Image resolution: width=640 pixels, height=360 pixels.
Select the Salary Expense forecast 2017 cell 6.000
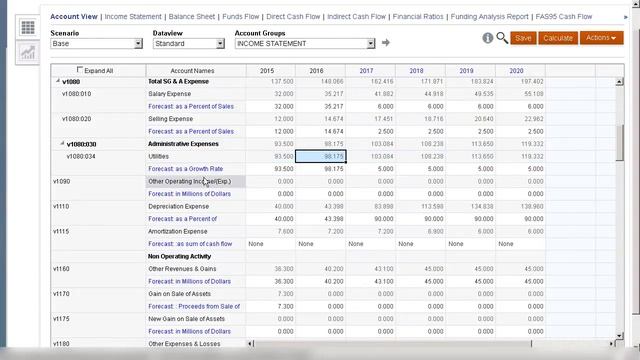(370, 107)
